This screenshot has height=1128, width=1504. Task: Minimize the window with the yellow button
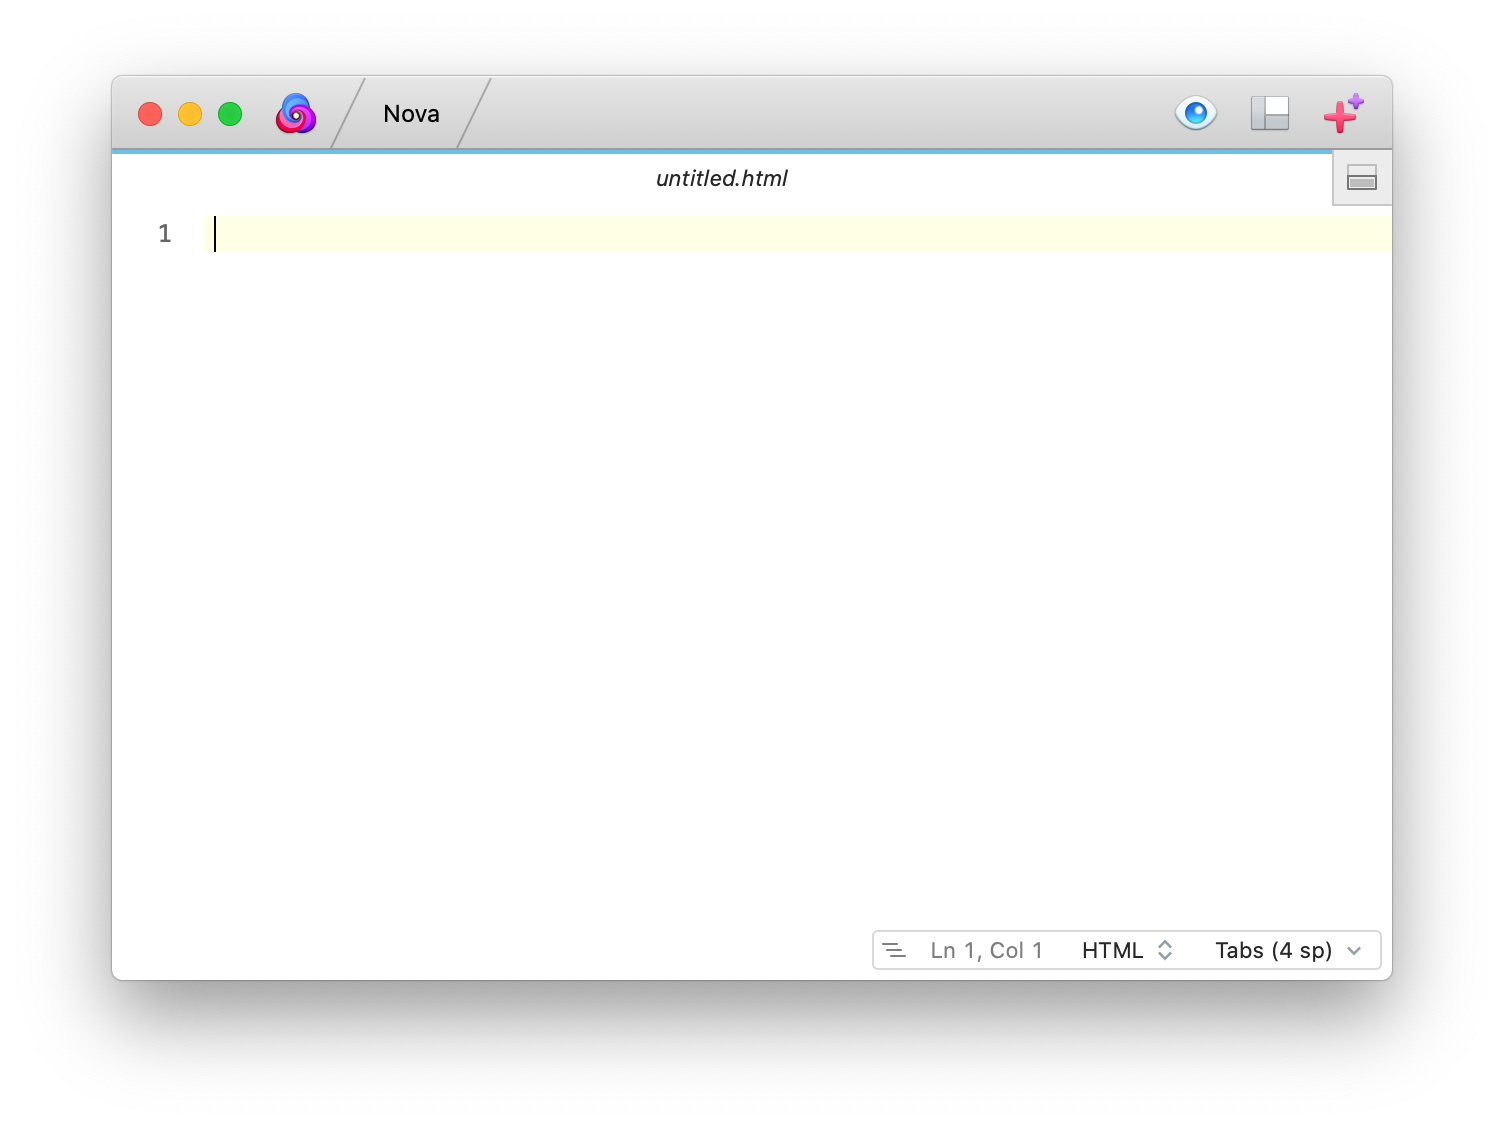point(190,114)
